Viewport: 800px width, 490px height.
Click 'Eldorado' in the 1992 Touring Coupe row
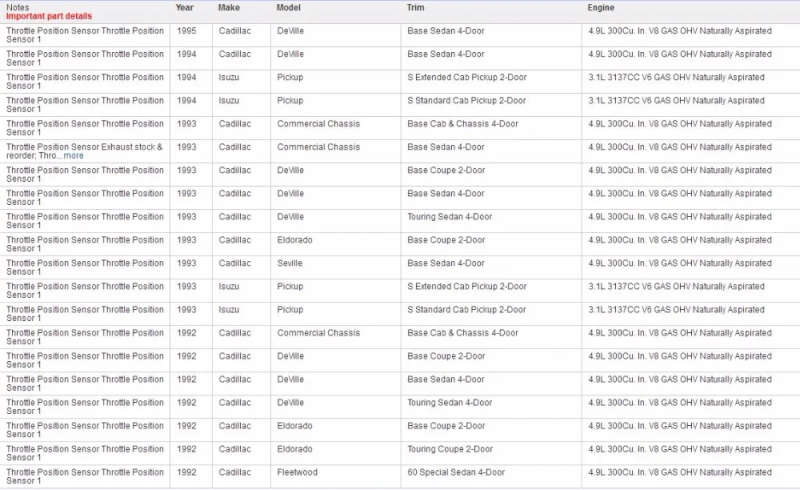(294, 449)
